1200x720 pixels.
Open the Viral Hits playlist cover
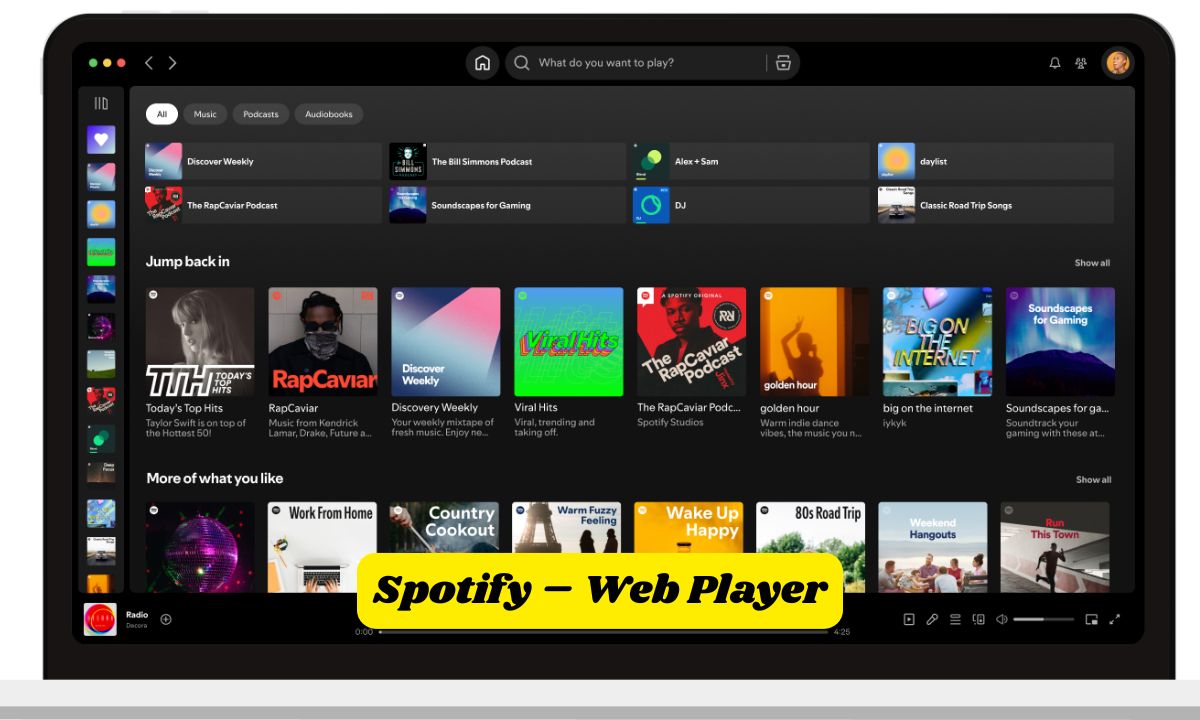569,342
